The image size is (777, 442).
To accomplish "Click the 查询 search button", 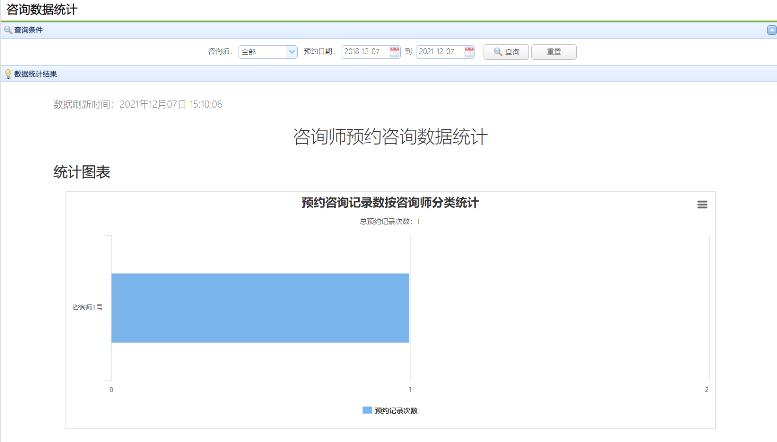I will [506, 52].
